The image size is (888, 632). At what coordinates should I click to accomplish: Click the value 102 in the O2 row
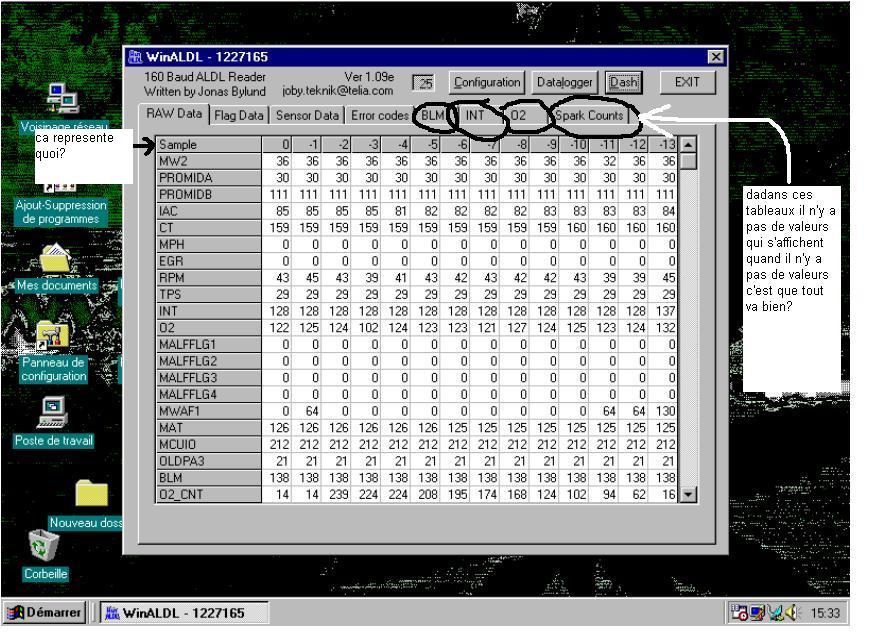click(368, 328)
